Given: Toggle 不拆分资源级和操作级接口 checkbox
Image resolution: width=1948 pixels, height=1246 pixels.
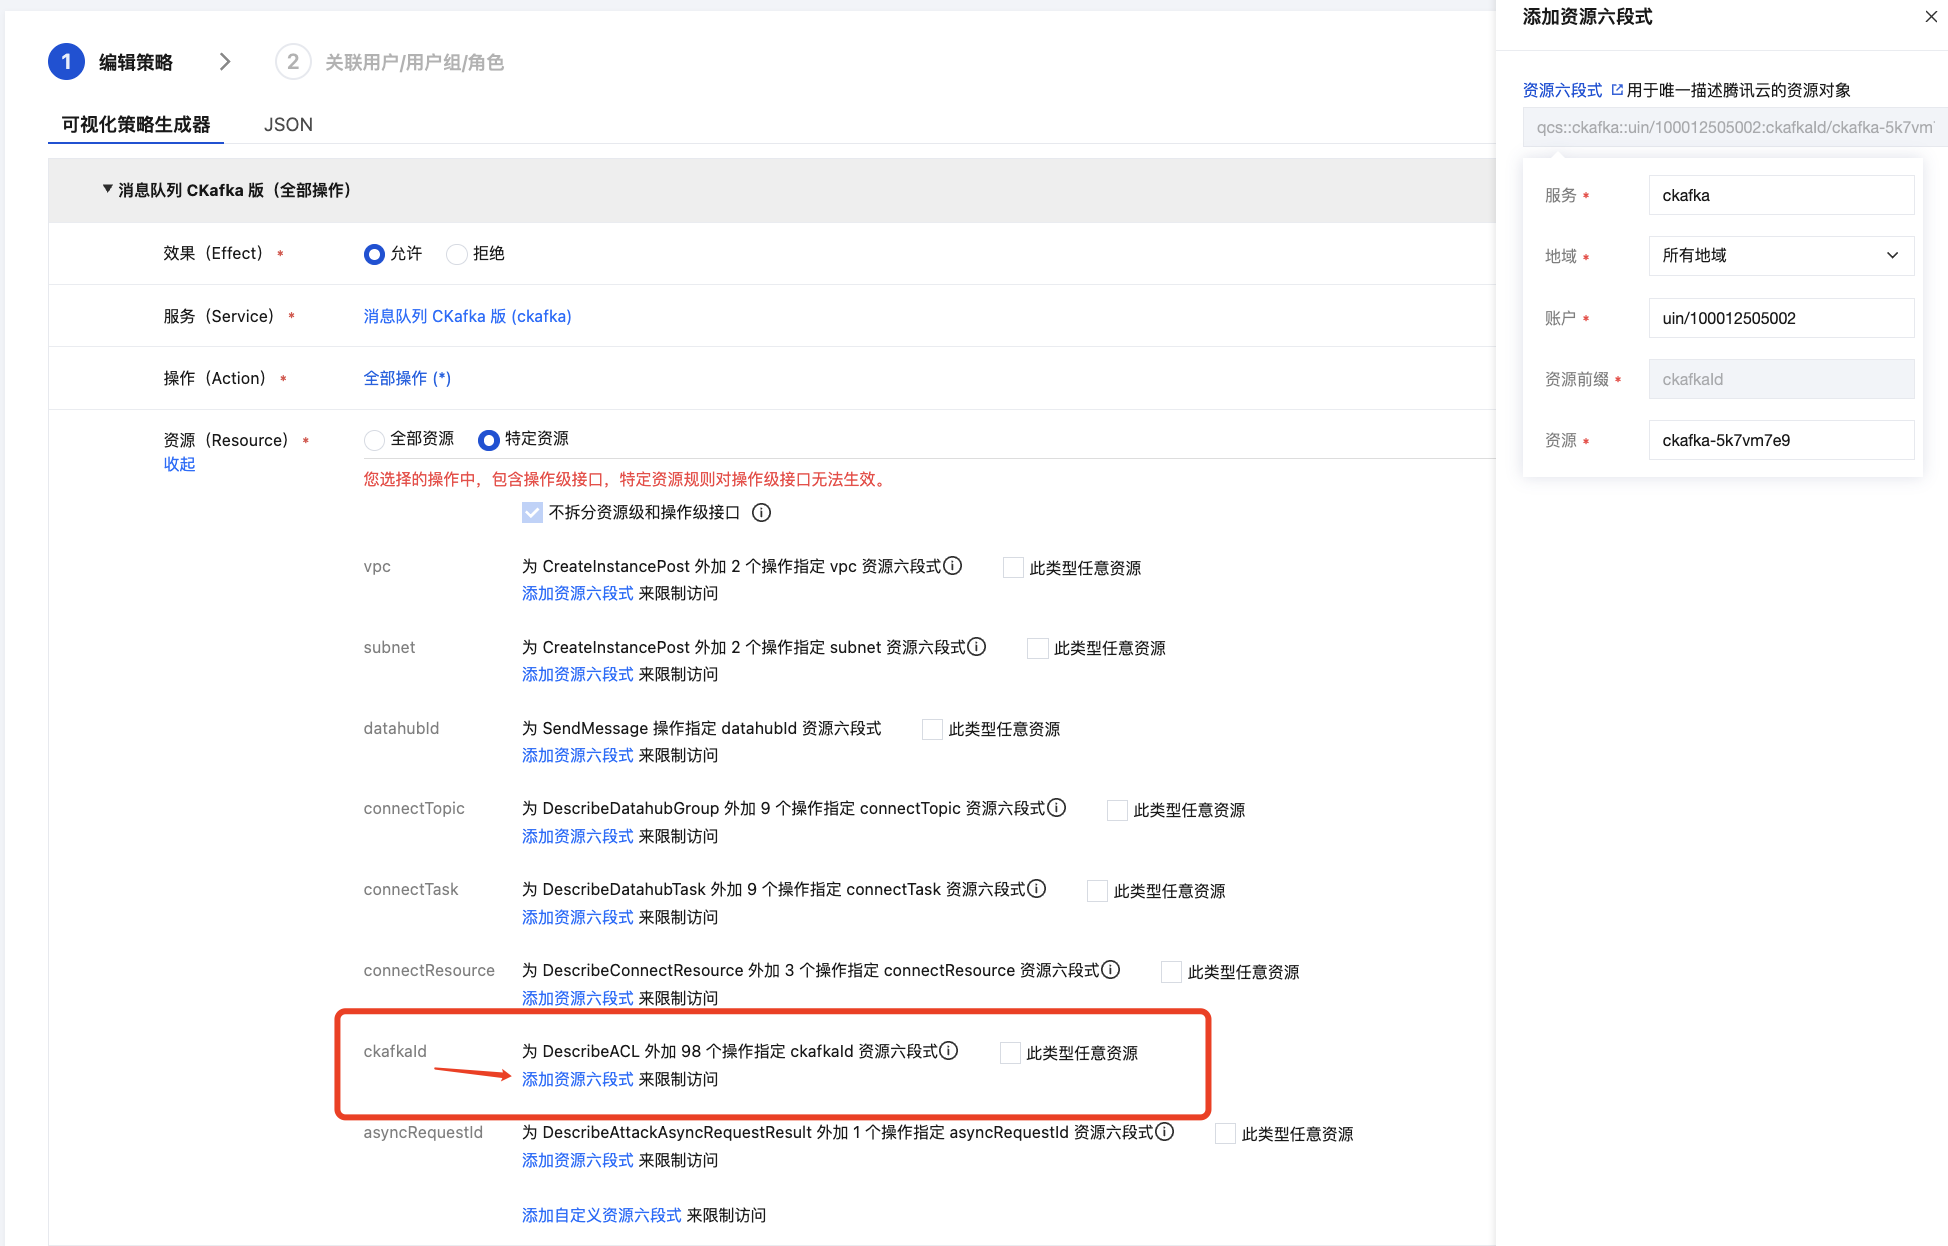Looking at the screenshot, I should (x=532, y=513).
